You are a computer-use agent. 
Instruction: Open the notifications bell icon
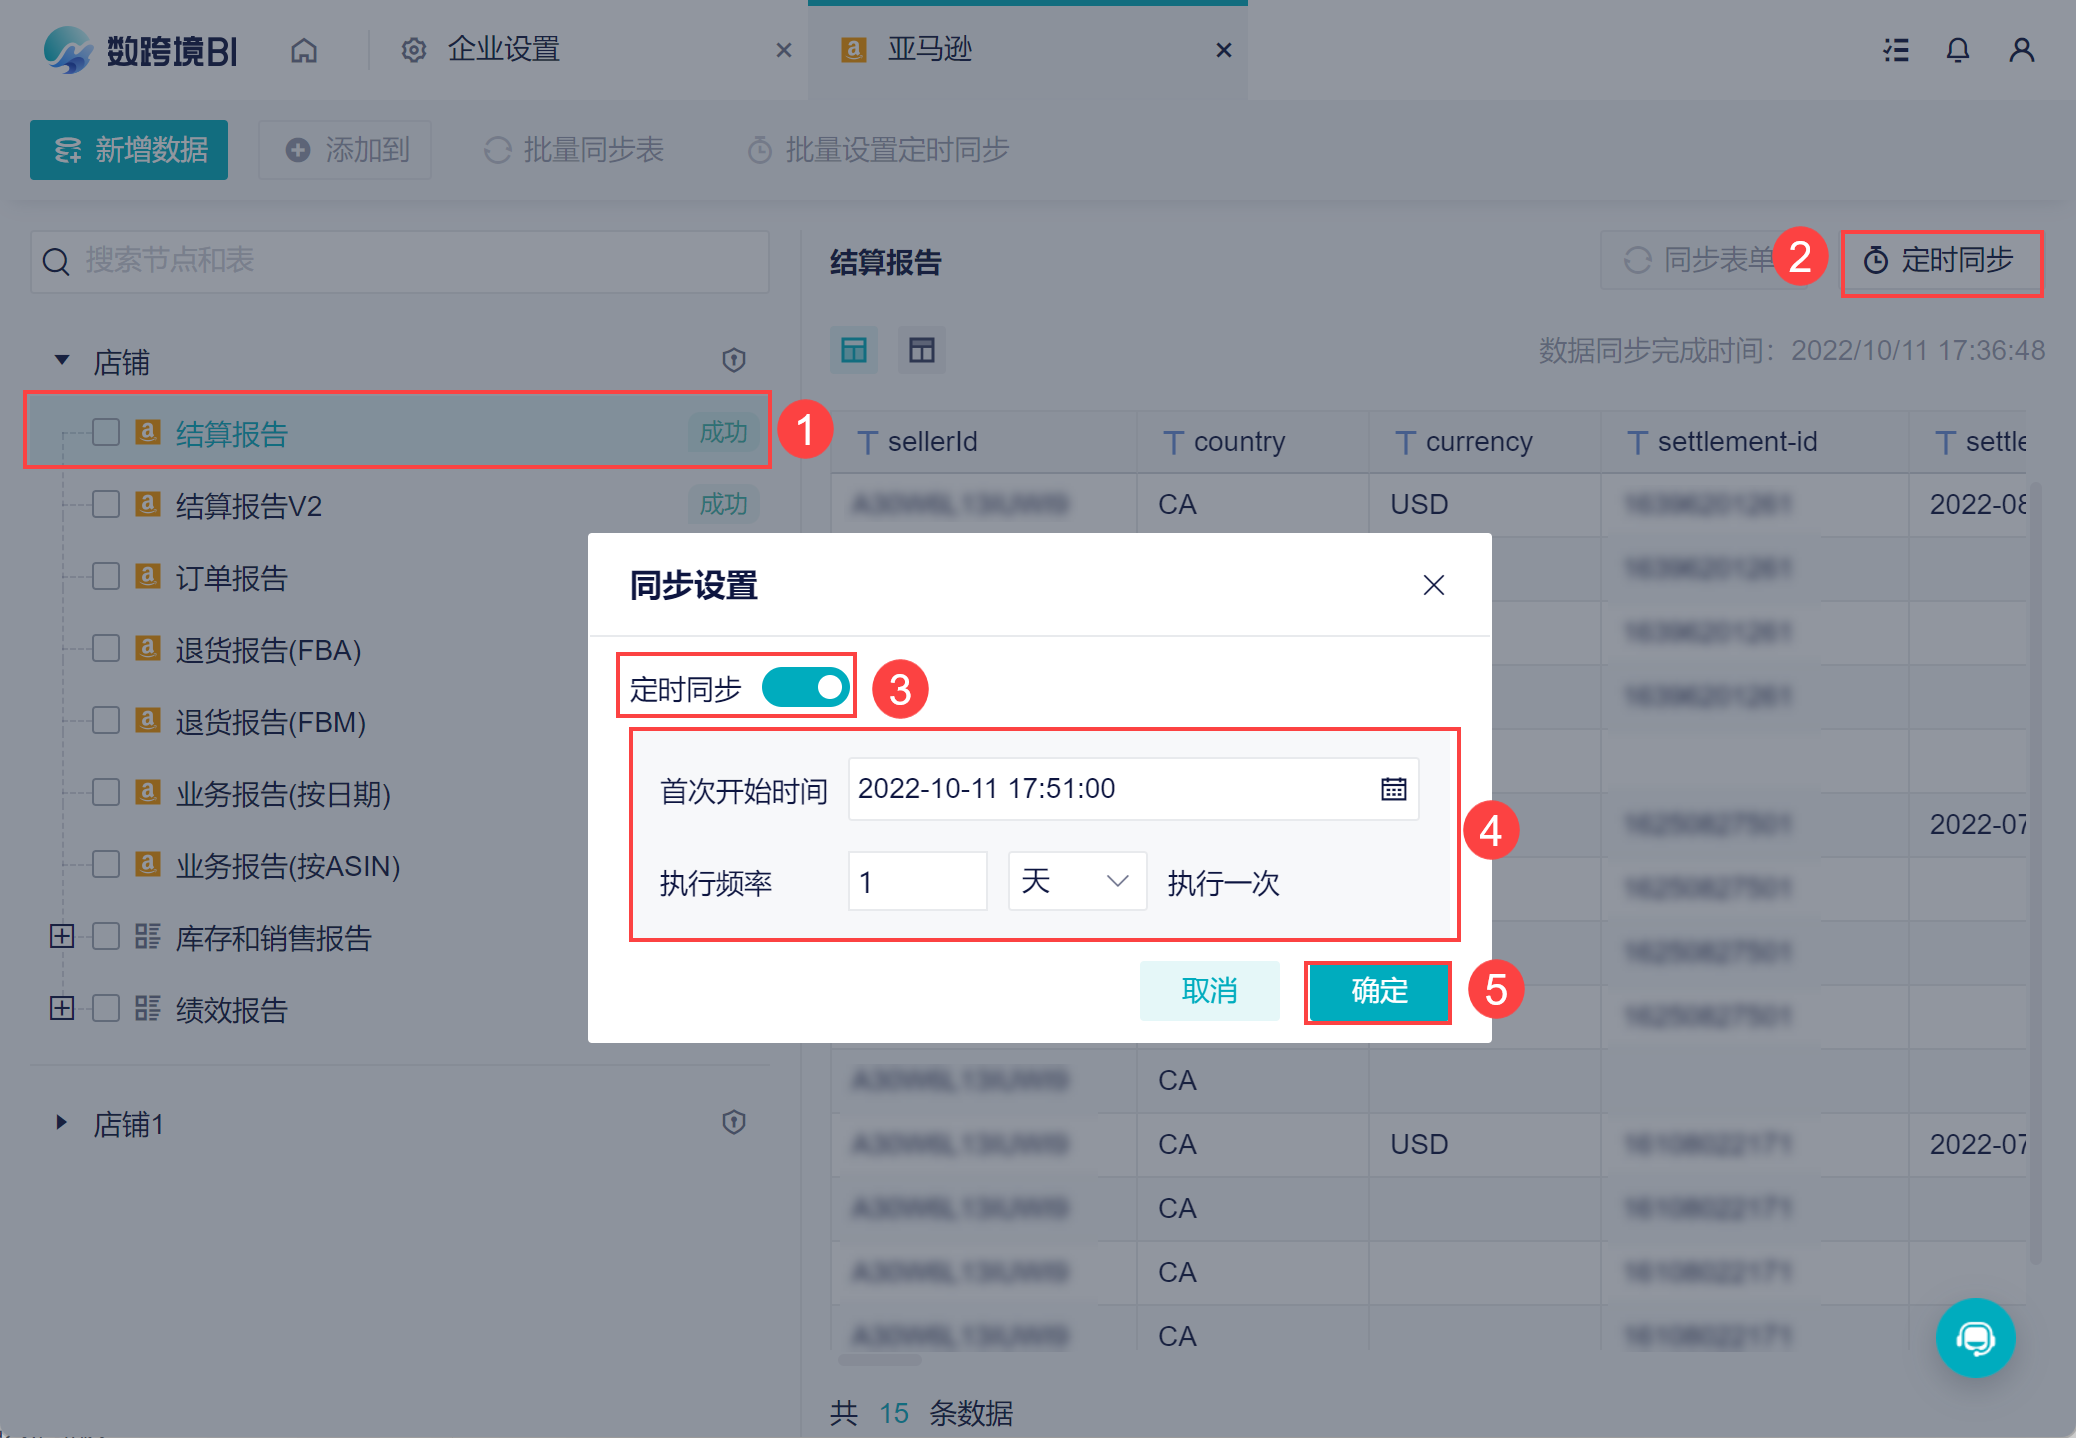pos(1957,50)
